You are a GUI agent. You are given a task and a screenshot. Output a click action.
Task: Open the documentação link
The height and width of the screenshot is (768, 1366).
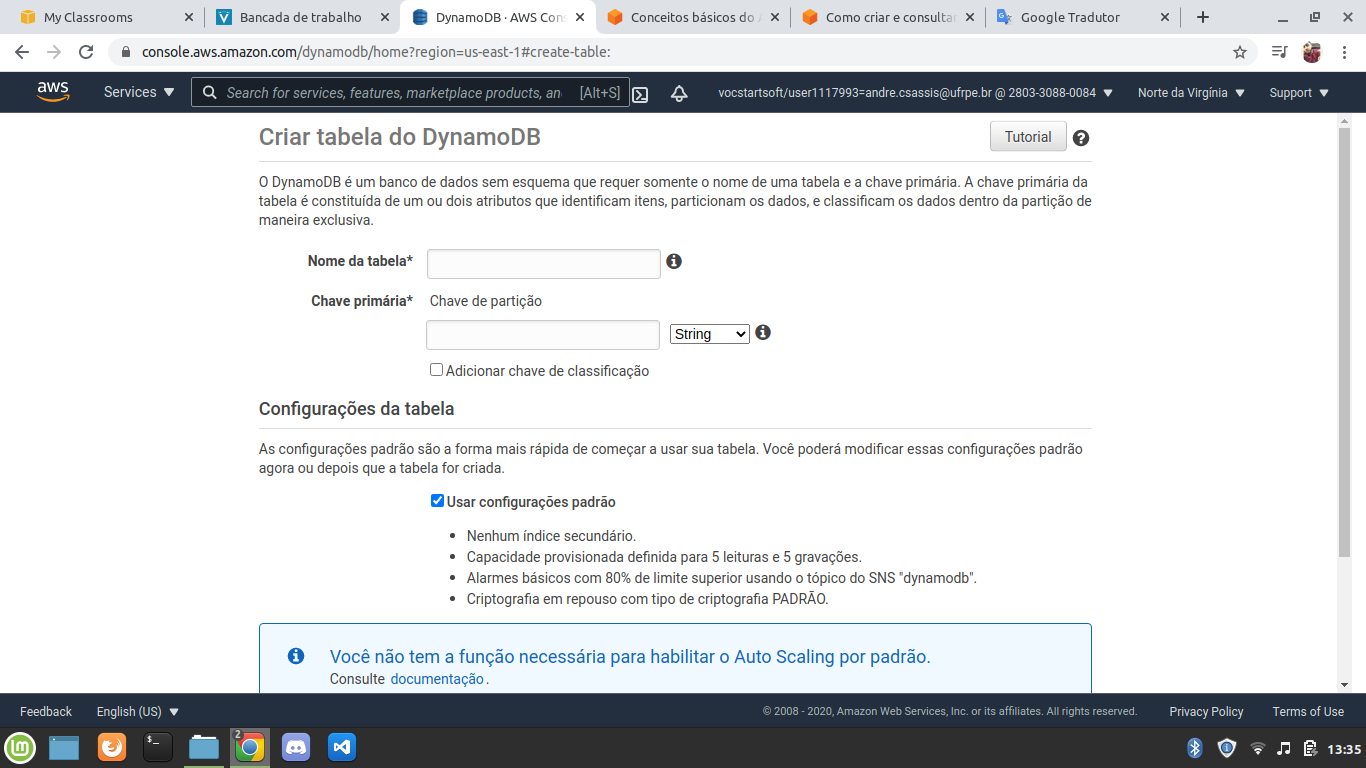tap(437, 679)
